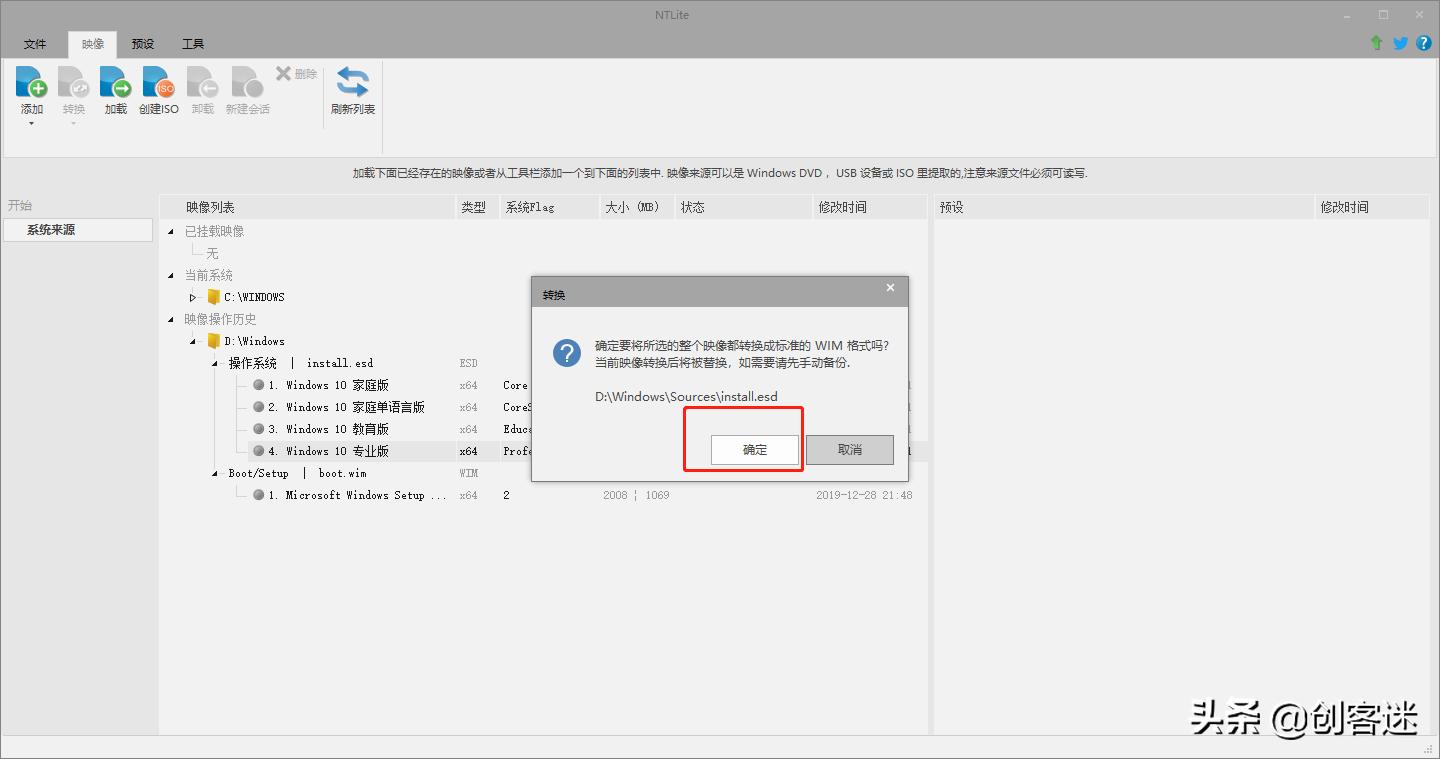Open the 文件 menu tab
This screenshot has height=759, width=1440.
click(35, 44)
